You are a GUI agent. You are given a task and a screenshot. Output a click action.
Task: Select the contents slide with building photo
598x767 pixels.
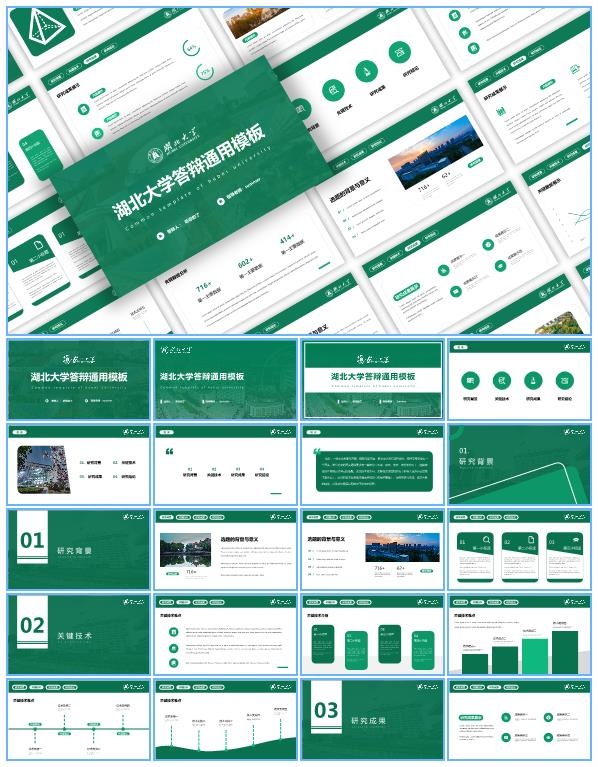point(78,465)
